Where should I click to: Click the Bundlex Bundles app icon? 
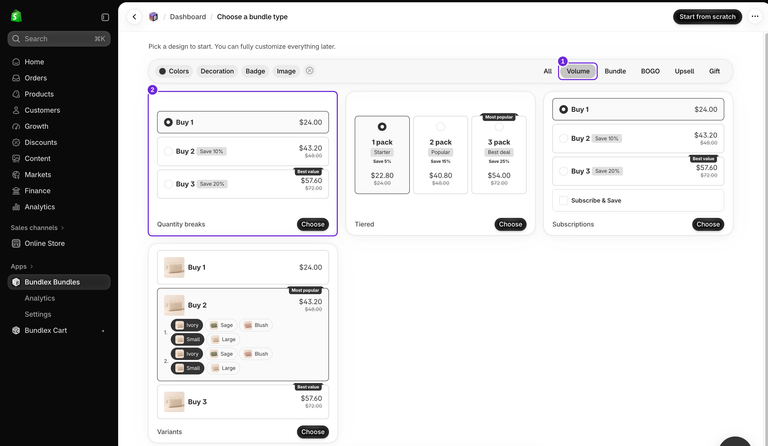point(16,282)
